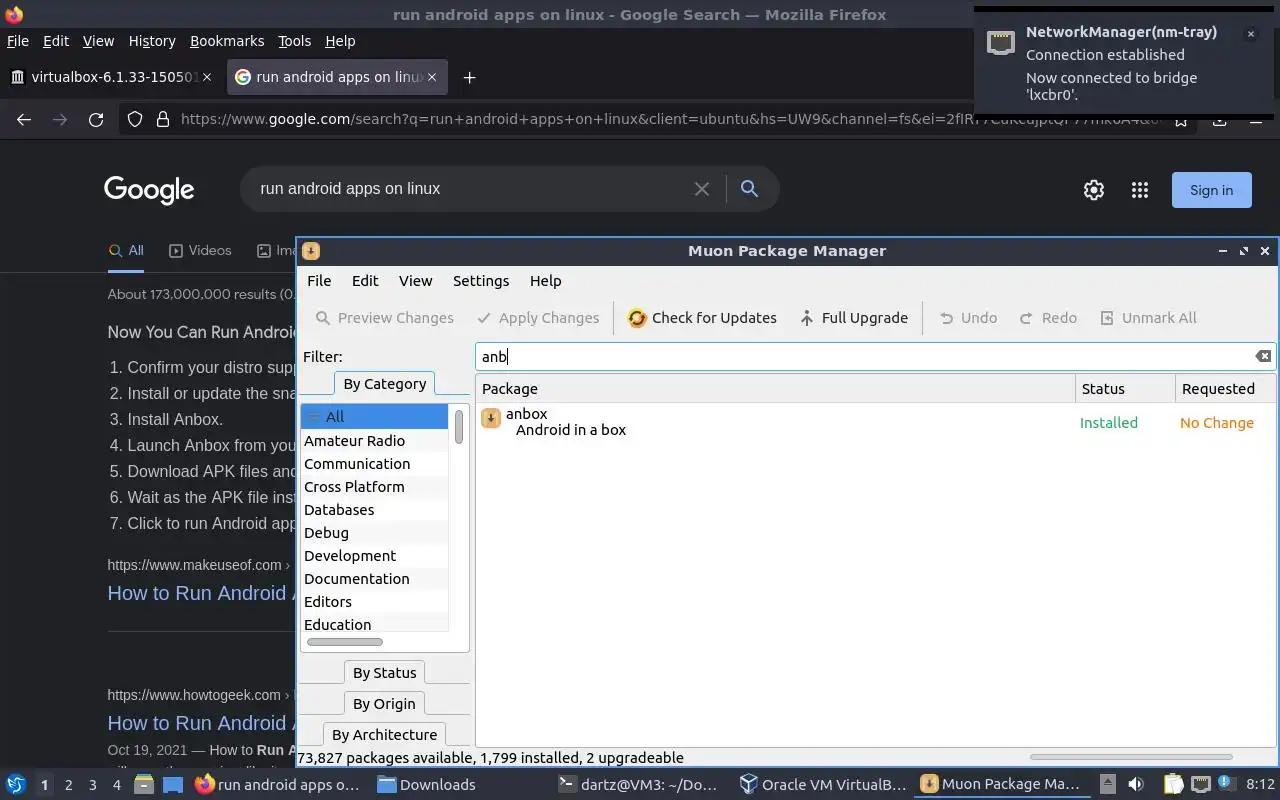
Task: Click the category list horizontal scrollbar
Action: pyautogui.click(x=345, y=642)
